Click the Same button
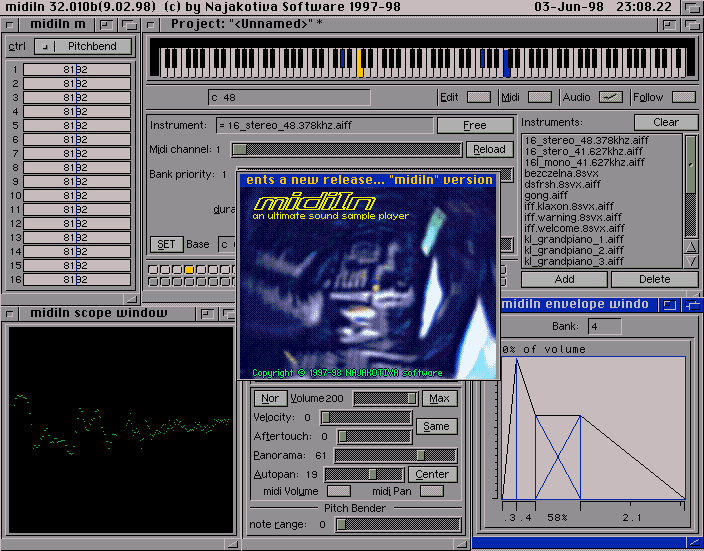704x551 pixels. [436, 426]
